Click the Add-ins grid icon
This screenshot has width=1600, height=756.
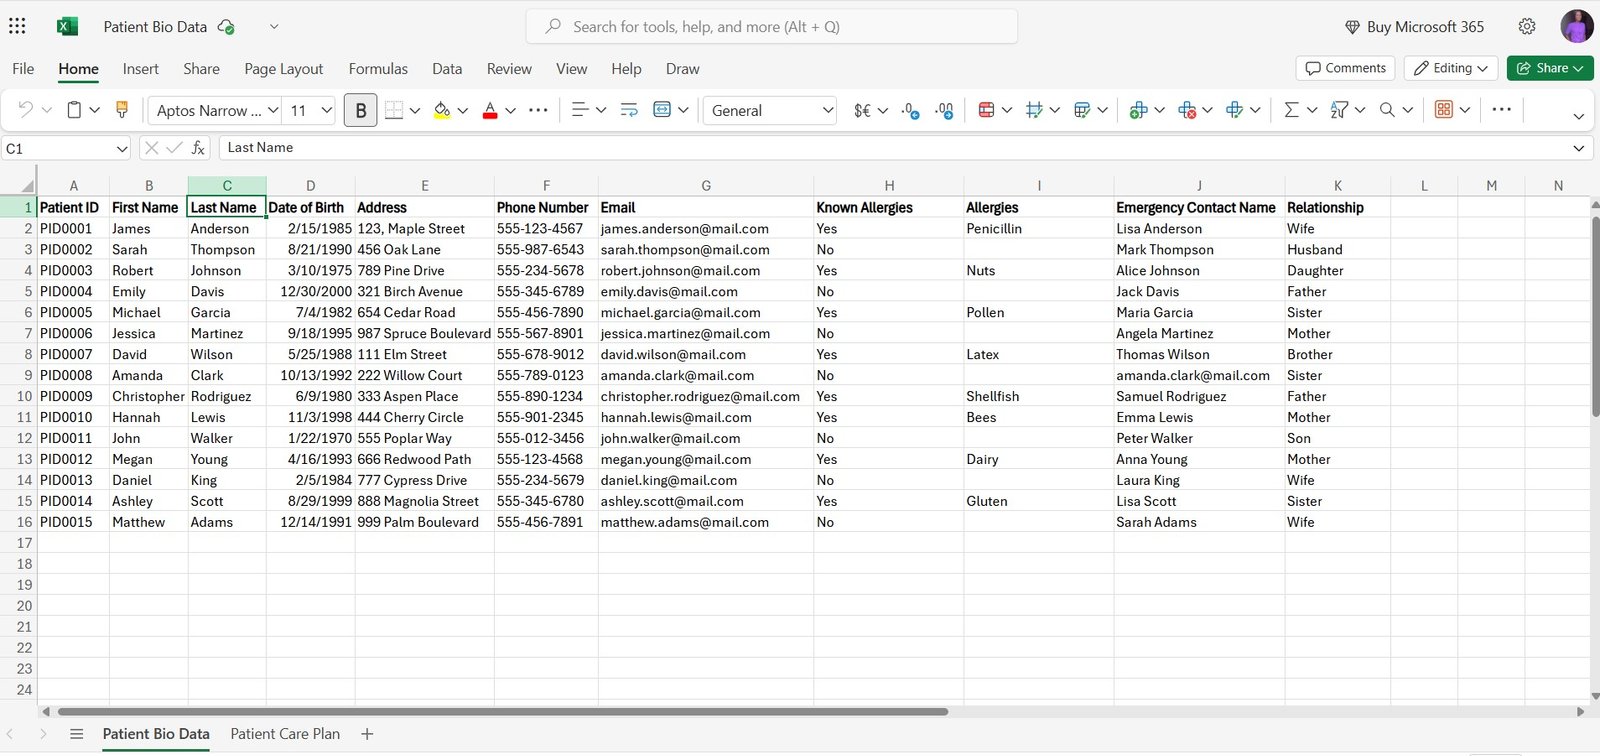[x=1444, y=110]
